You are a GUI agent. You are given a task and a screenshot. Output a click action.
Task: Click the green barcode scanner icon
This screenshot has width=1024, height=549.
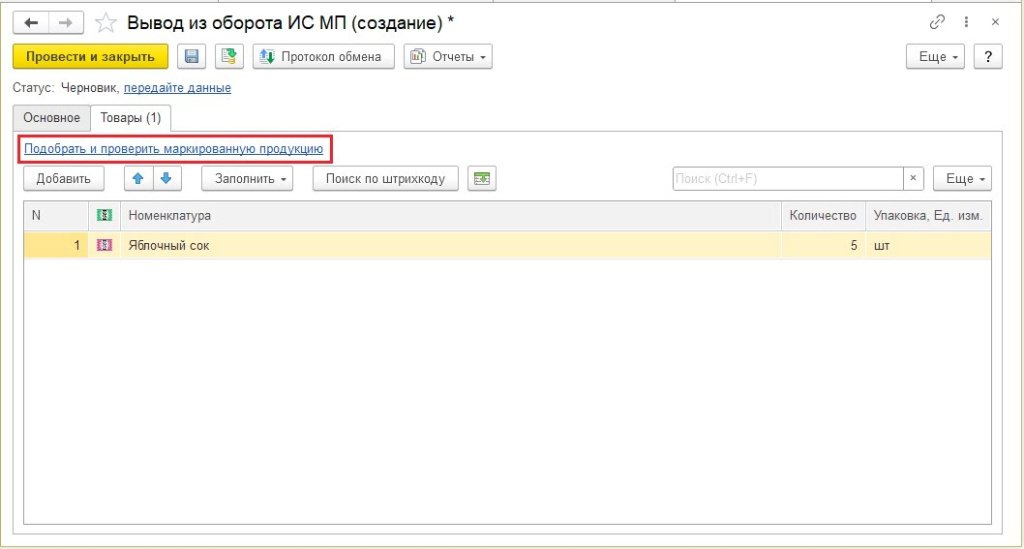[482, 179]
